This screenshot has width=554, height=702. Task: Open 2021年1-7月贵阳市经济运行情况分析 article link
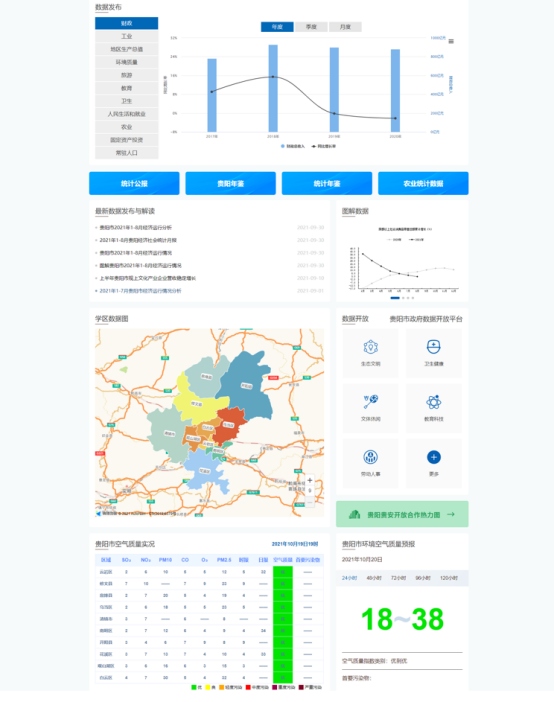click(140, 291)
